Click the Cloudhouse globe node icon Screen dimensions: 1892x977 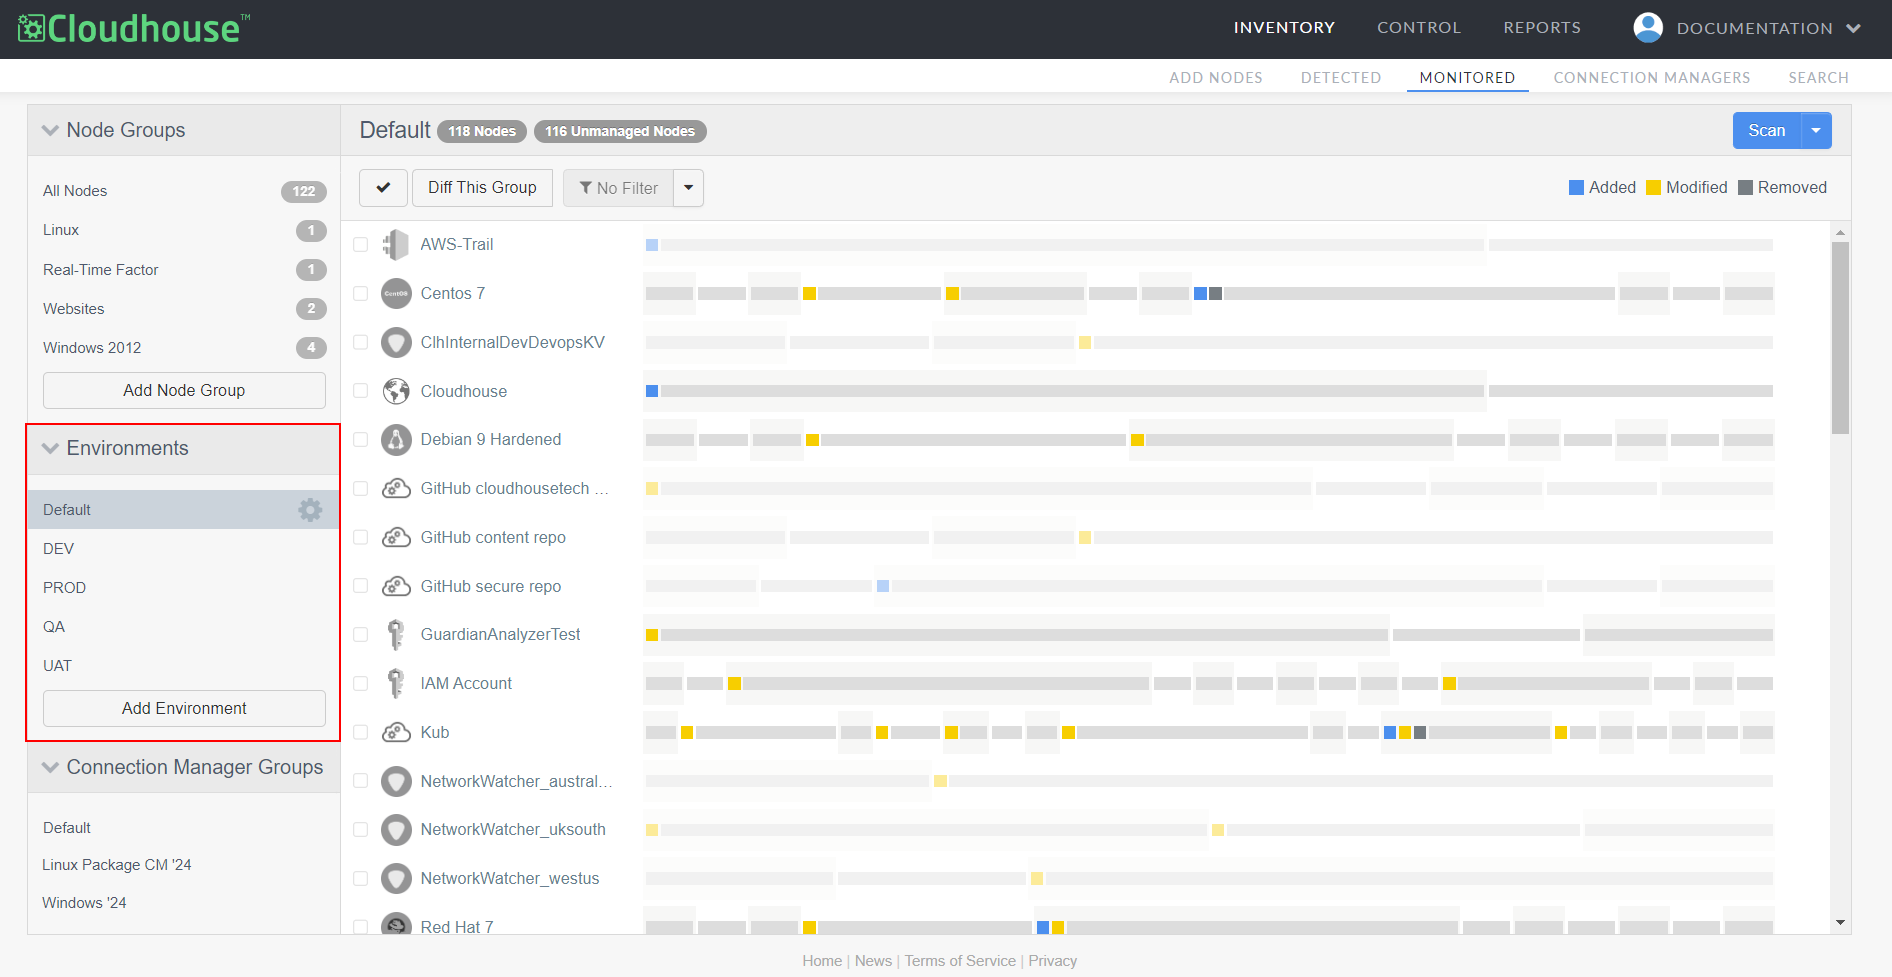point(396,391)
